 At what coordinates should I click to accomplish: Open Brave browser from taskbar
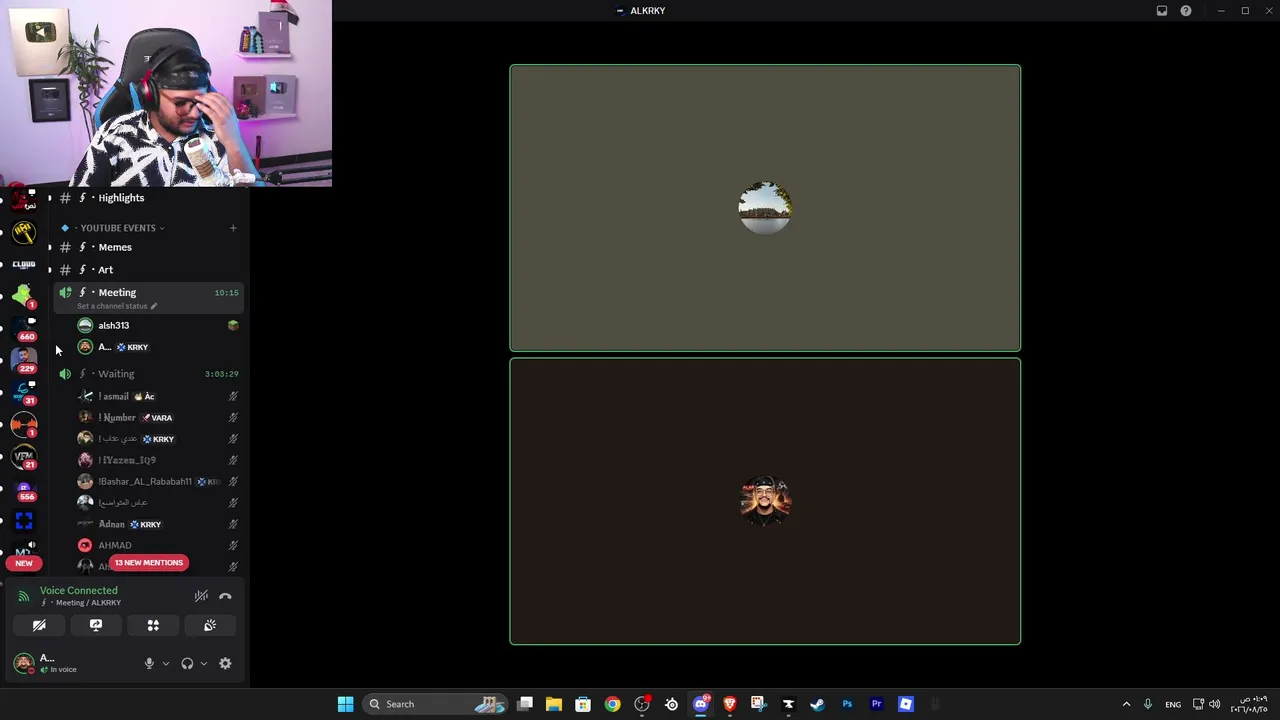(x=730, y=704)
